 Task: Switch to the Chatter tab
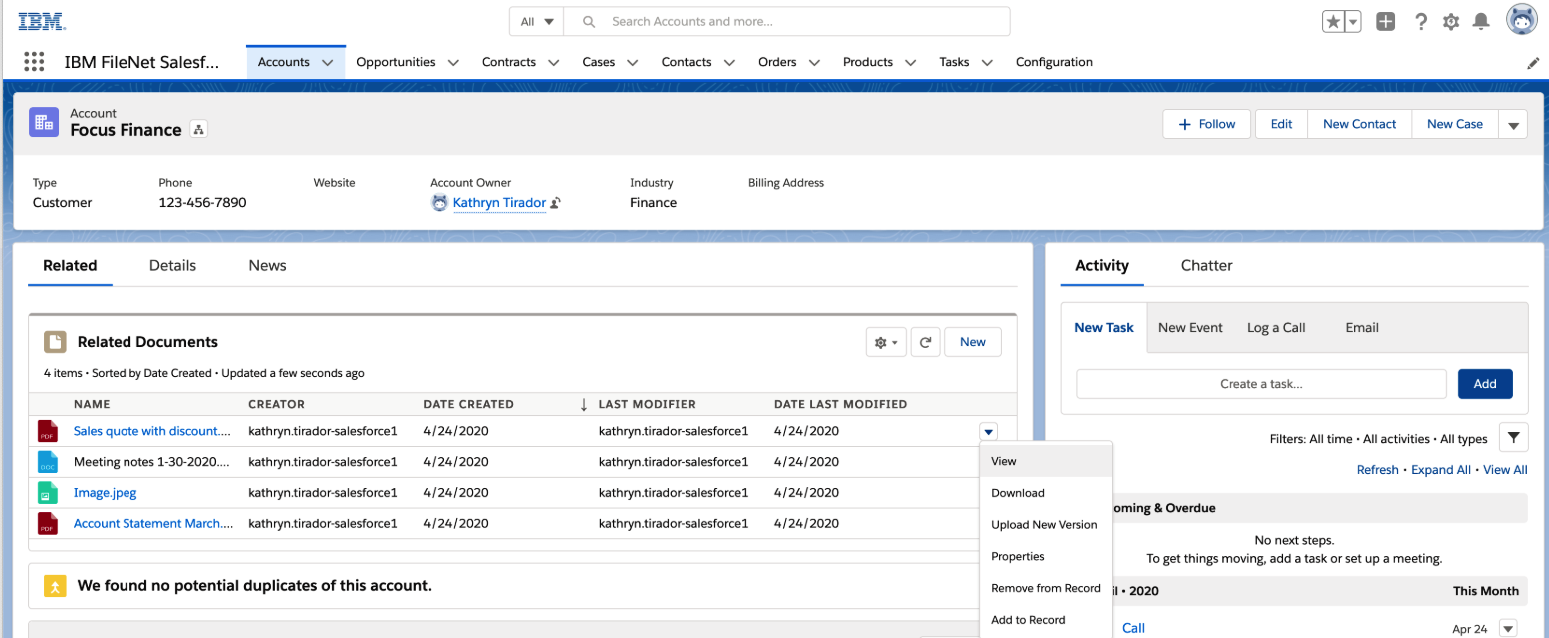1206,266
